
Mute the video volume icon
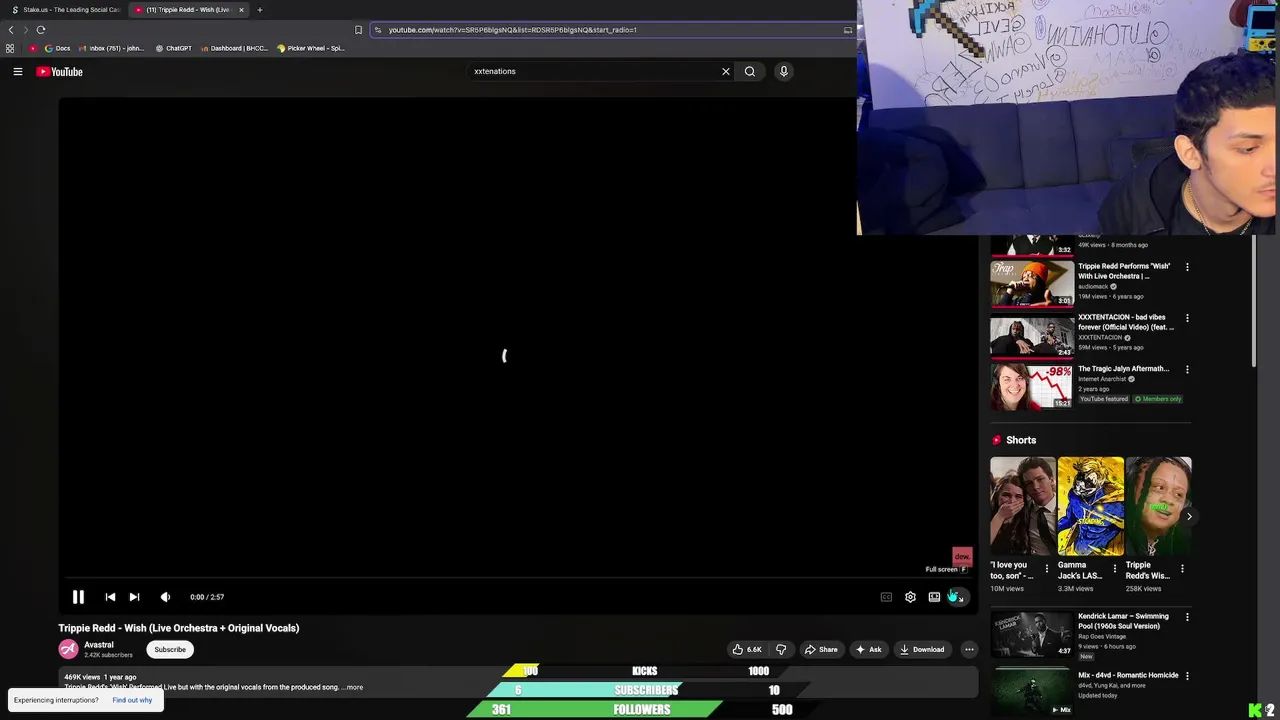coord(165,597)
